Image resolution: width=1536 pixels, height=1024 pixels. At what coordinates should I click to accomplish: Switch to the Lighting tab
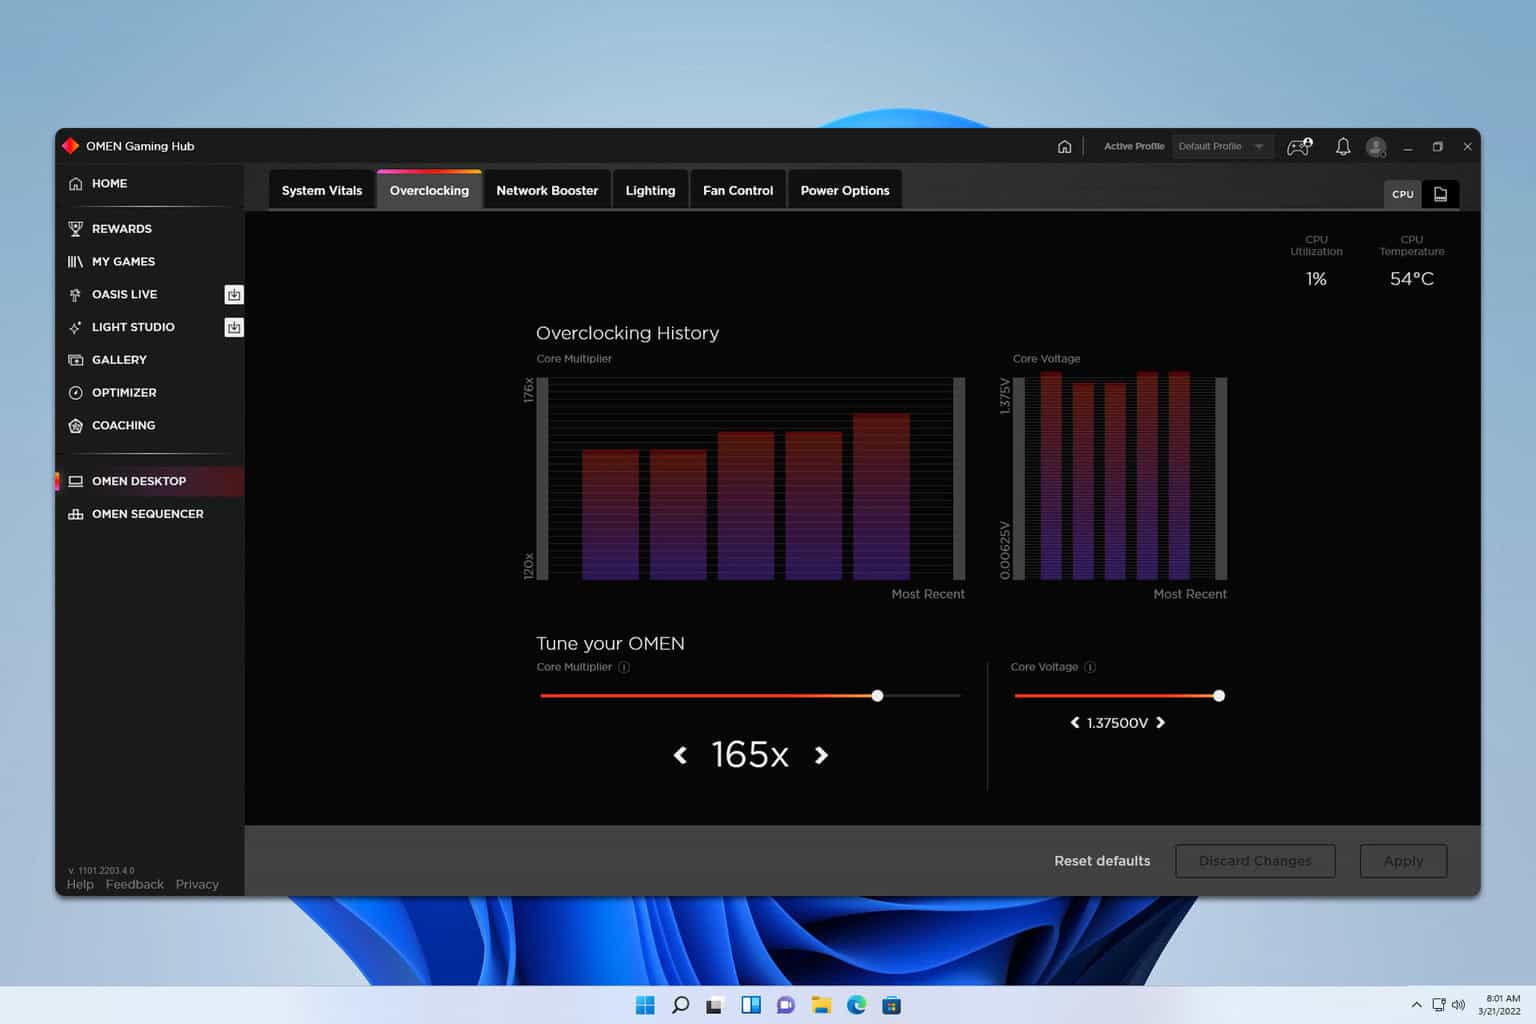click(650, 190)
